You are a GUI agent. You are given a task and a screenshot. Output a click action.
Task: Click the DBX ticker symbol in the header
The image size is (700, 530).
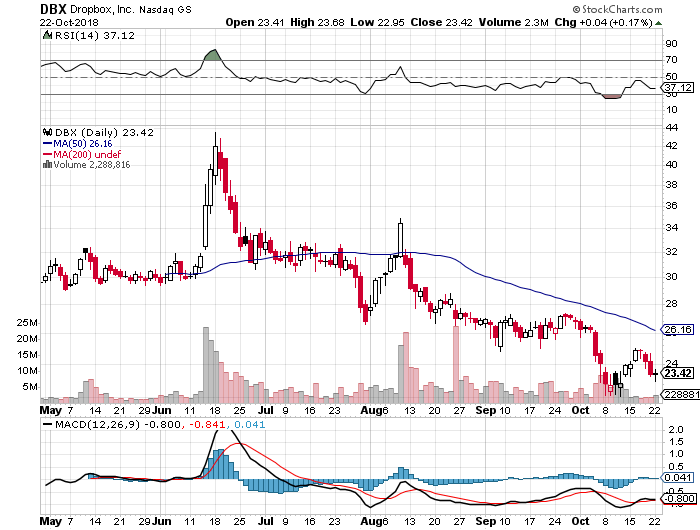click(x=53, y=9)
